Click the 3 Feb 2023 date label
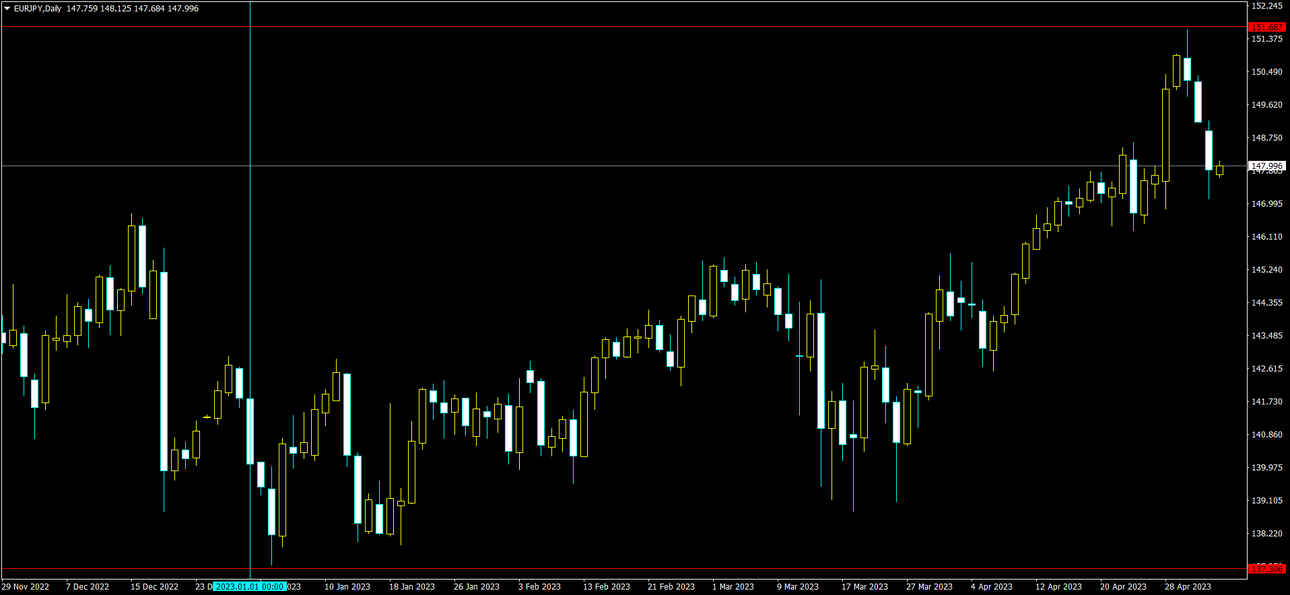The width and height of the screenshot is (1290, 595). click(x=540, y=587)
